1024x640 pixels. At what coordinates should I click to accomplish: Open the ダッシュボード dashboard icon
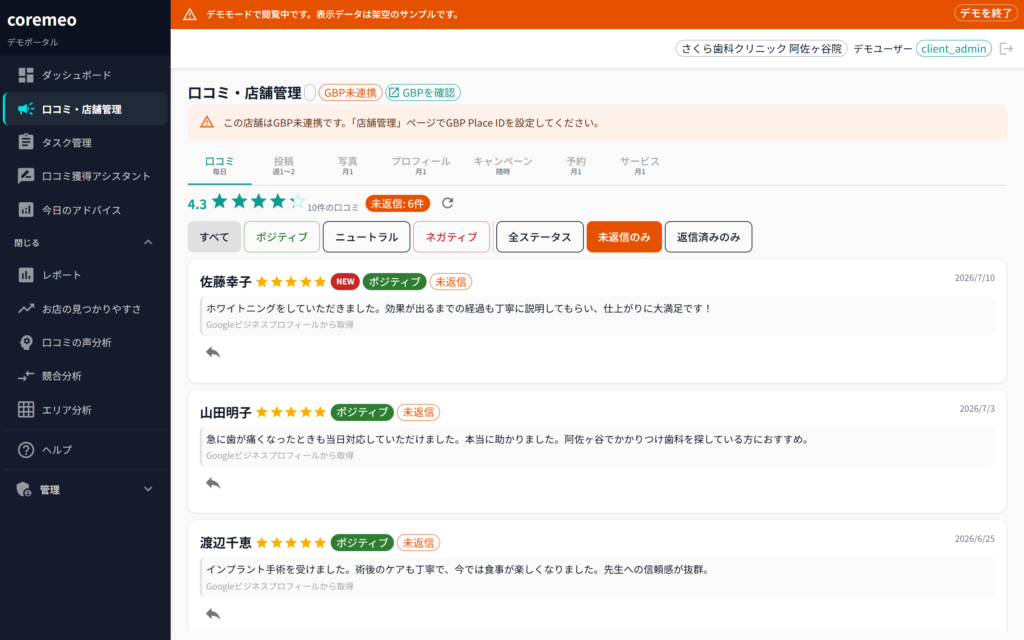click(25, 75)
